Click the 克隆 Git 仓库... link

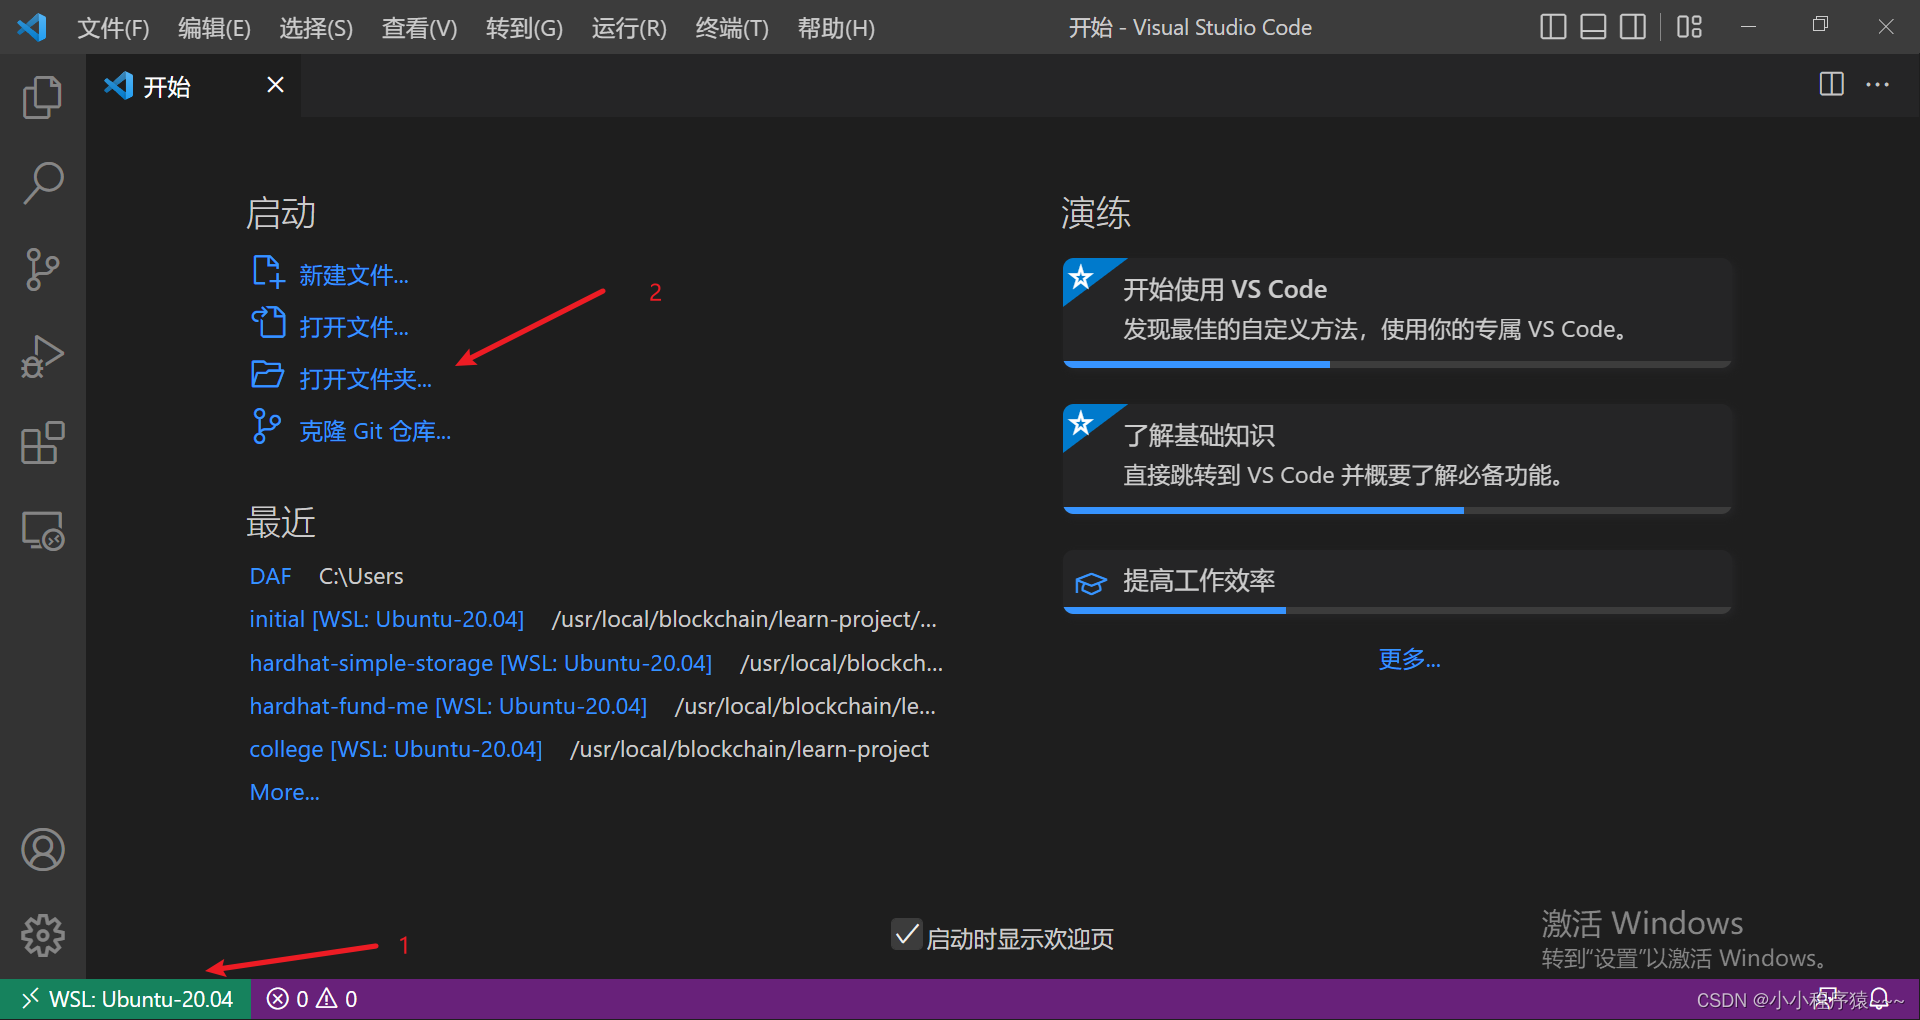(375, 431)
